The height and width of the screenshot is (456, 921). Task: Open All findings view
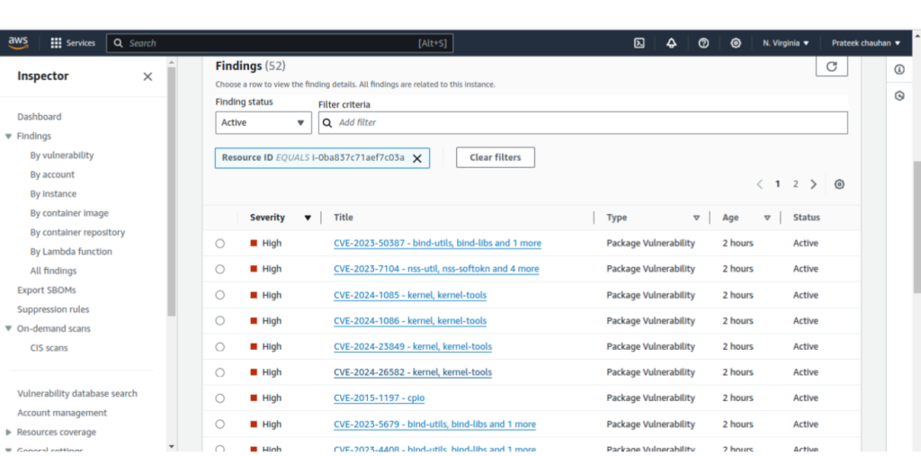click(x=53, y=271)
